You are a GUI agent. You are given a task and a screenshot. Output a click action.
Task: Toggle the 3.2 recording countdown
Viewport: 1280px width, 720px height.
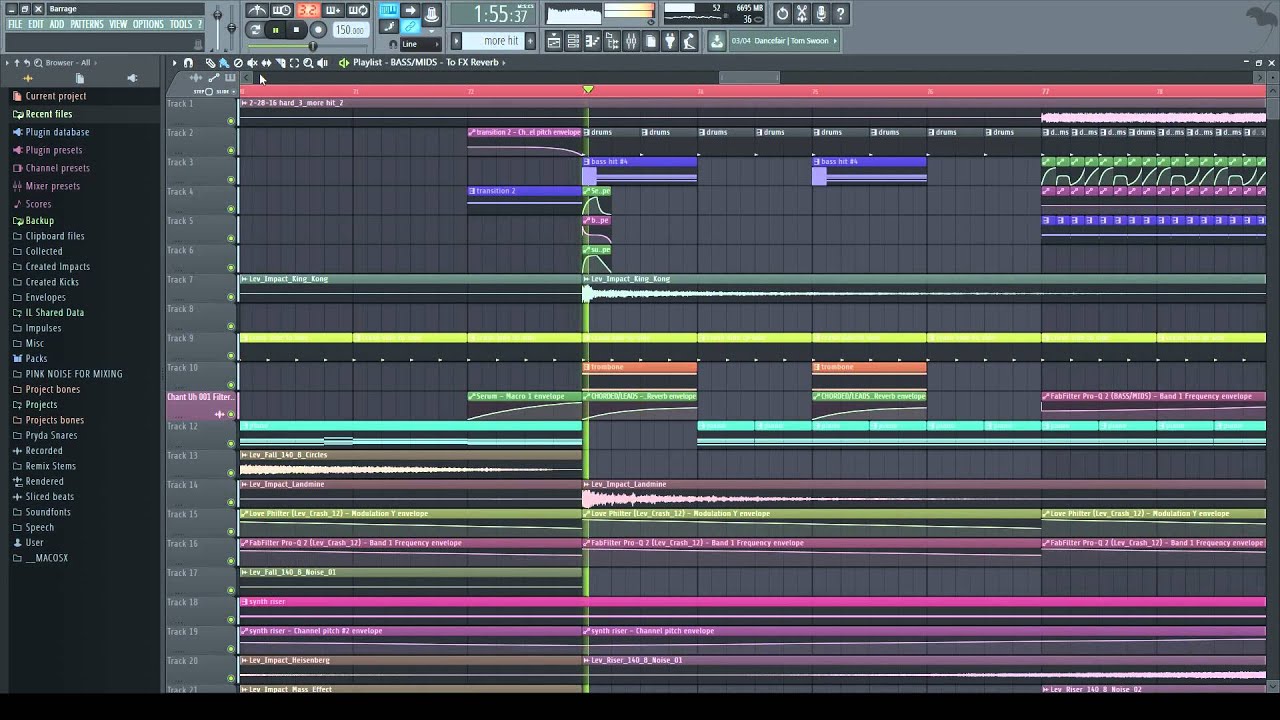coord(308,10)
